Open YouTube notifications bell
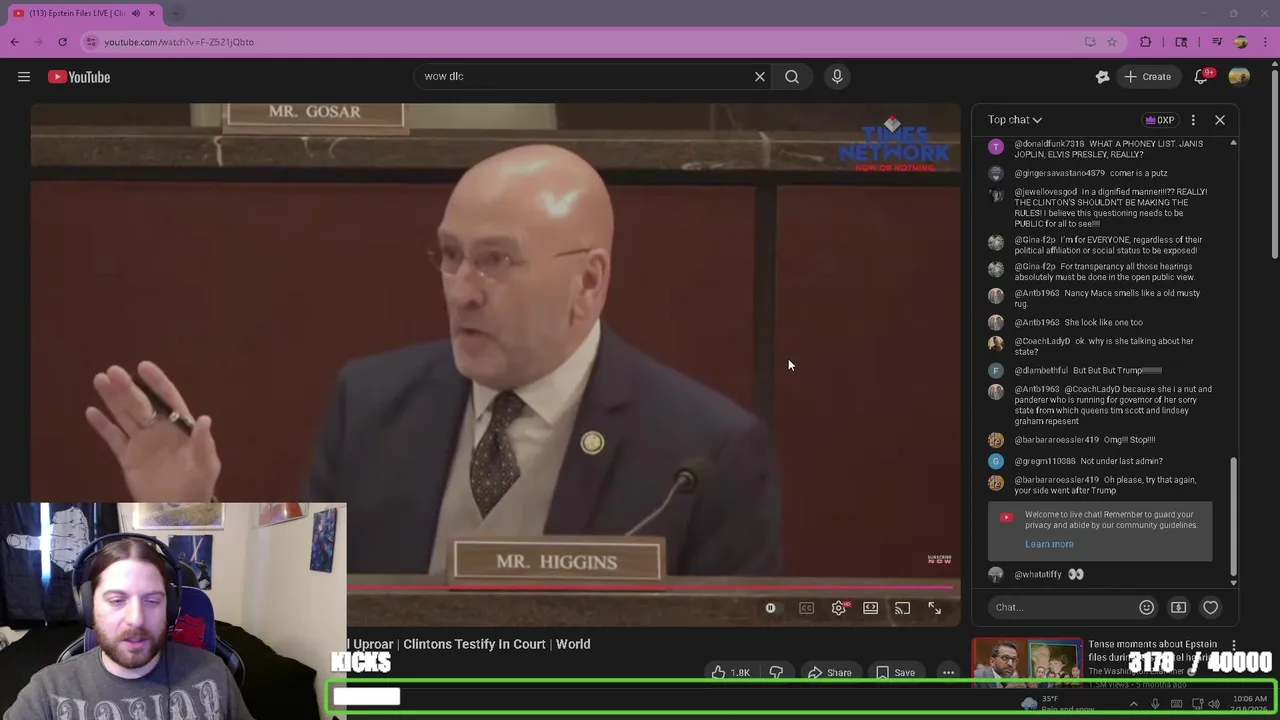1280x720 pixels. [x=1202, y=76]
